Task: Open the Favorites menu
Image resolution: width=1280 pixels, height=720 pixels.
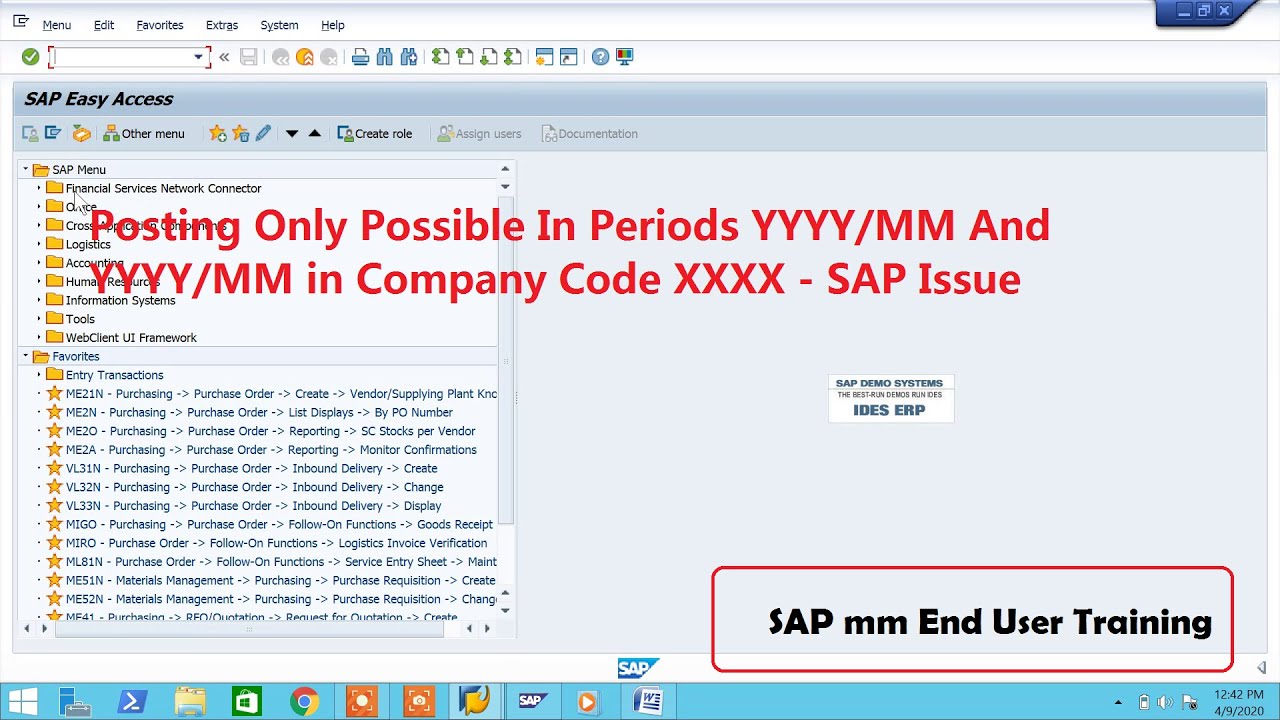Action: click(160, 25)
